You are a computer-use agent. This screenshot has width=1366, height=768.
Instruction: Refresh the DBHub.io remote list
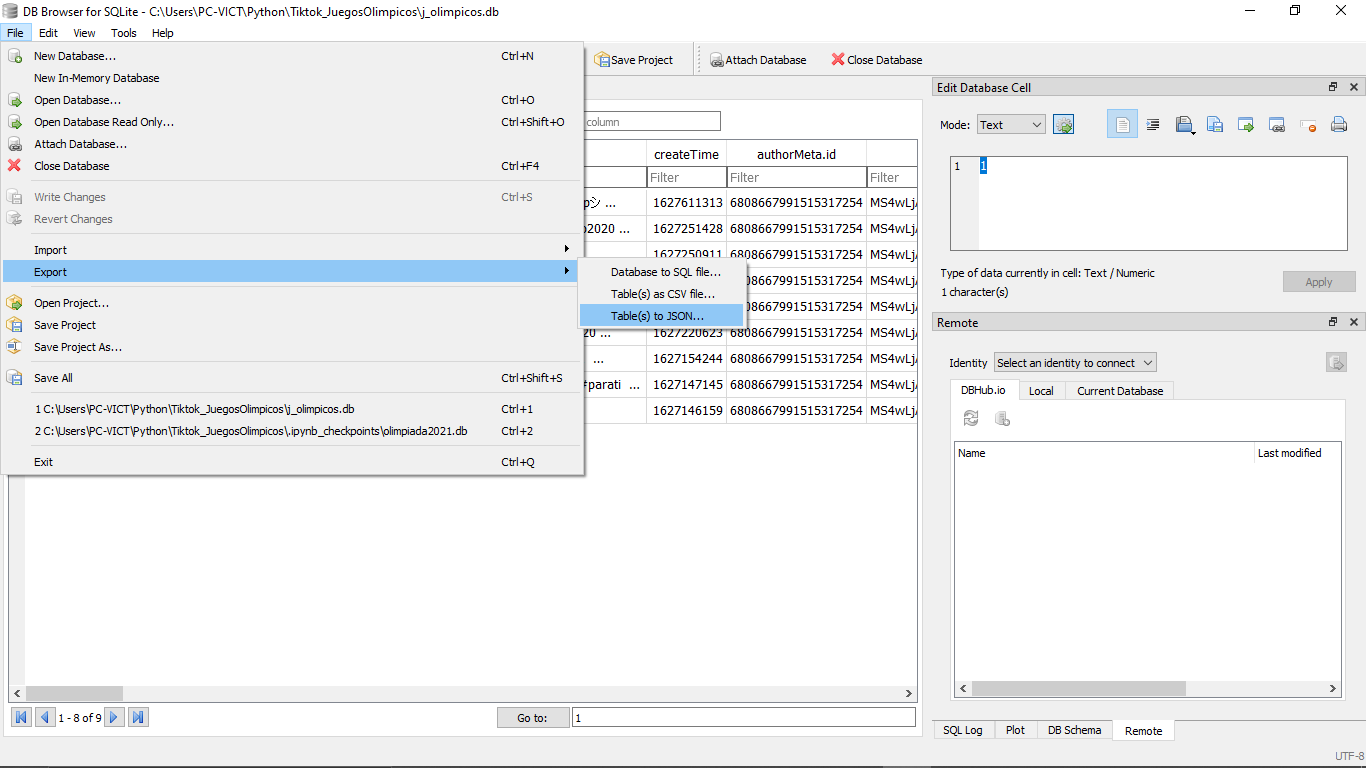tap(970, 418)
